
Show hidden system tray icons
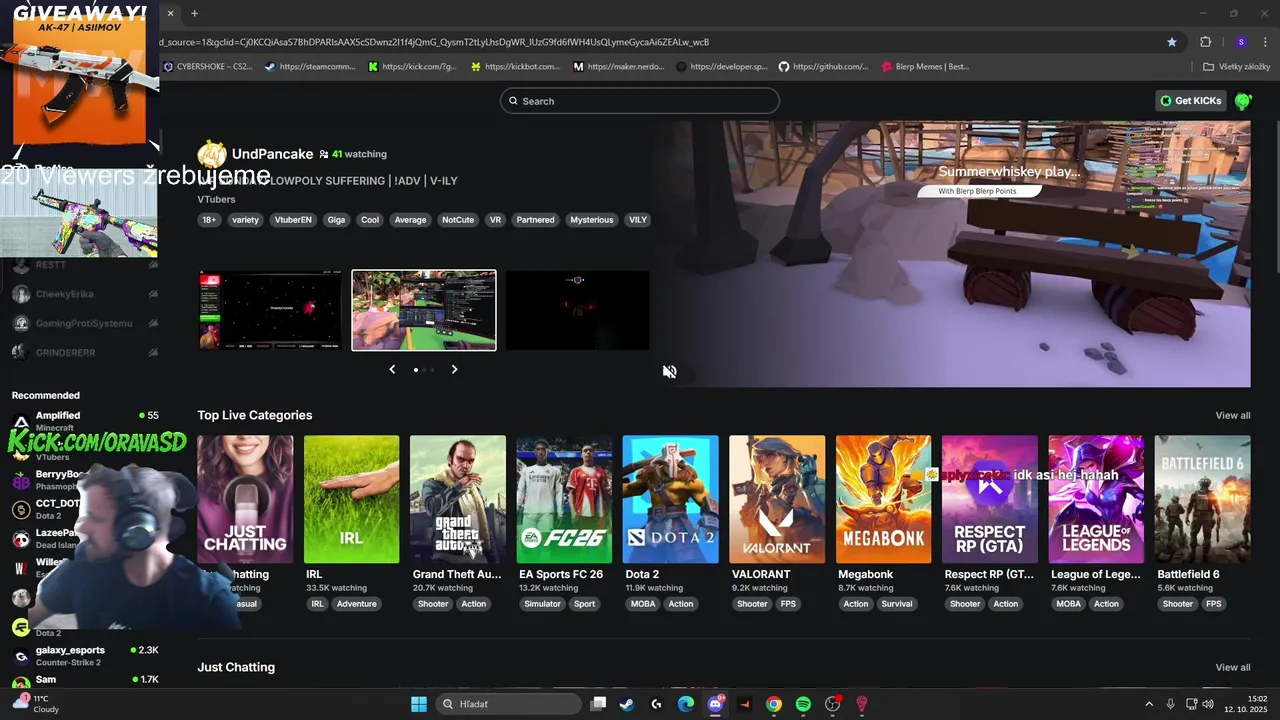[1148, 704]
